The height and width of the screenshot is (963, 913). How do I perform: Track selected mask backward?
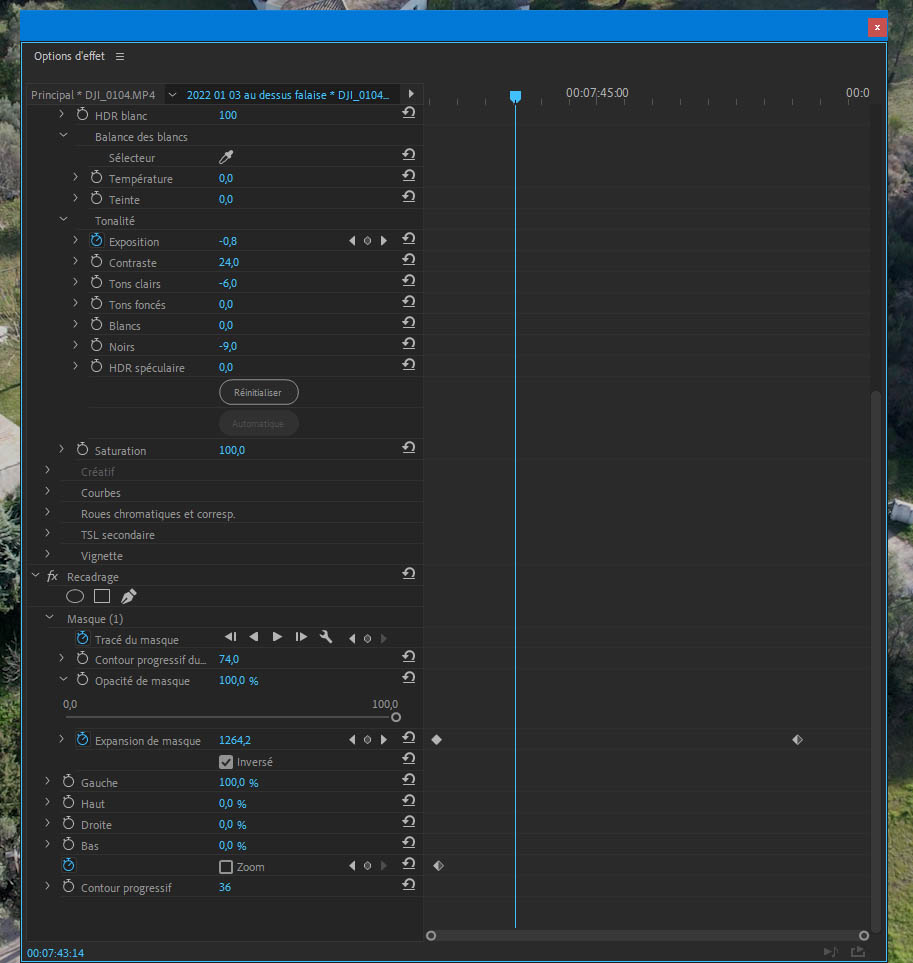point(254,637)
